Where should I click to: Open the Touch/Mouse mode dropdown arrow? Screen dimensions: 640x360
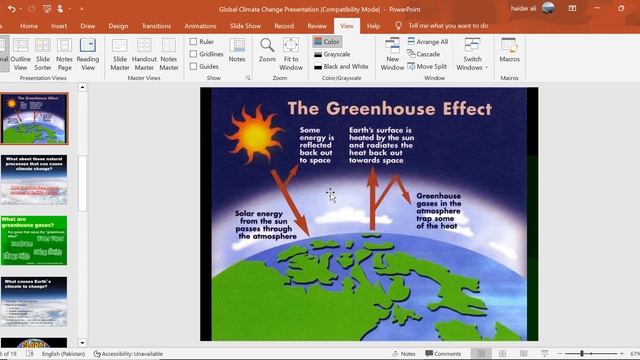[x=70, y=9]
